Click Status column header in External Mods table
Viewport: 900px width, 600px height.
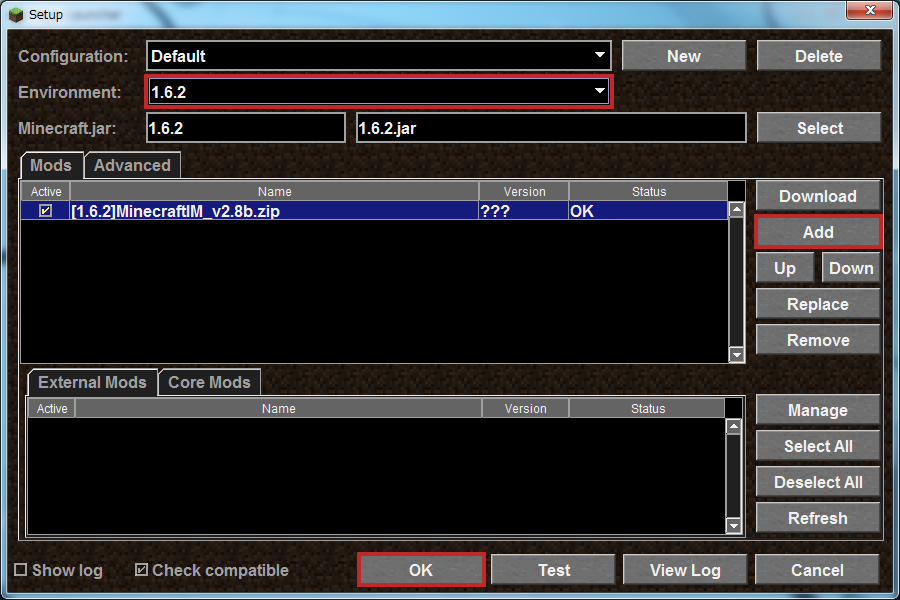(647, 408)
